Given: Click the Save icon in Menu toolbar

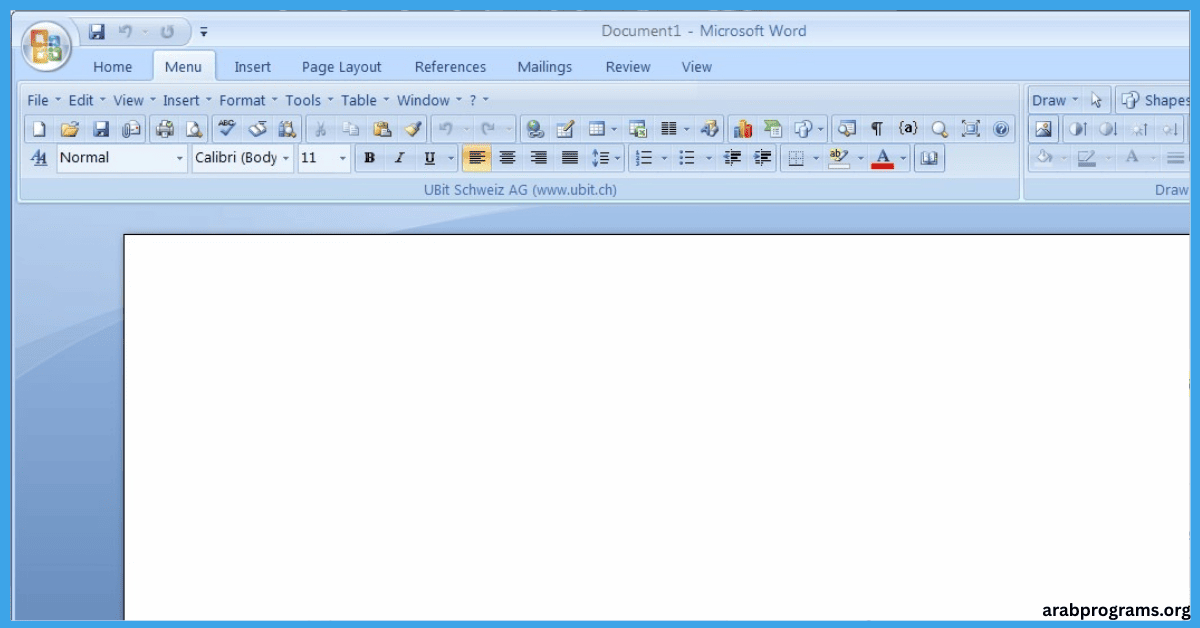Looking at the screenshot, I should pyautogui.click(x=101, y=129).
